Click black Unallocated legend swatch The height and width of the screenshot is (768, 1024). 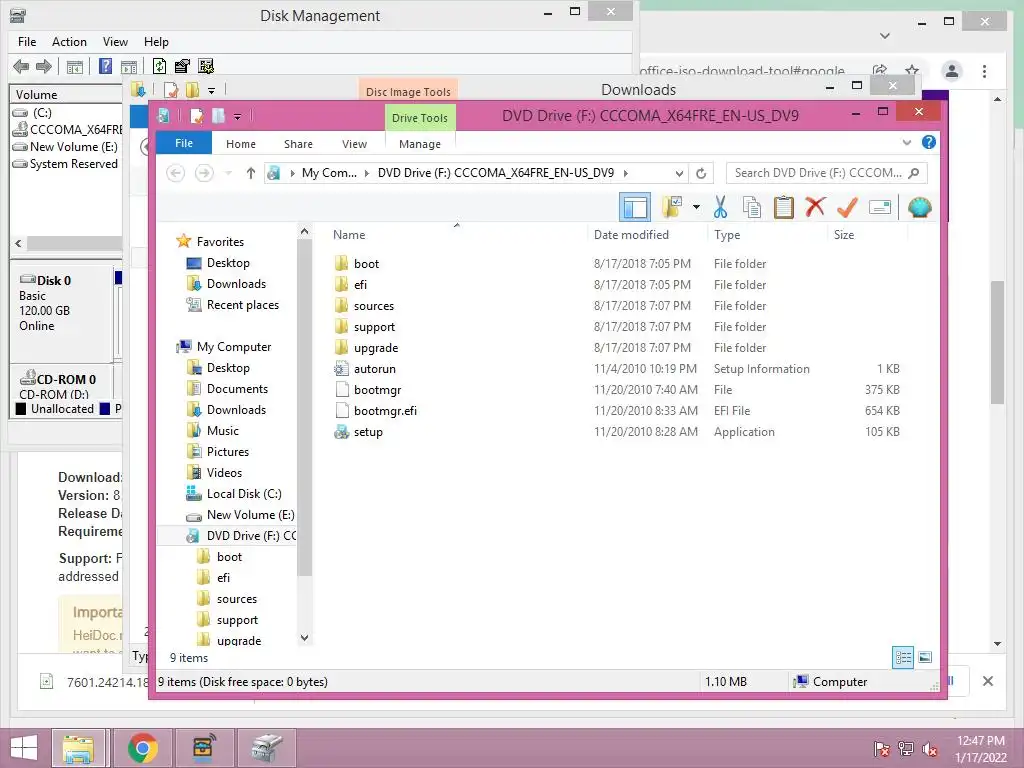21,409
